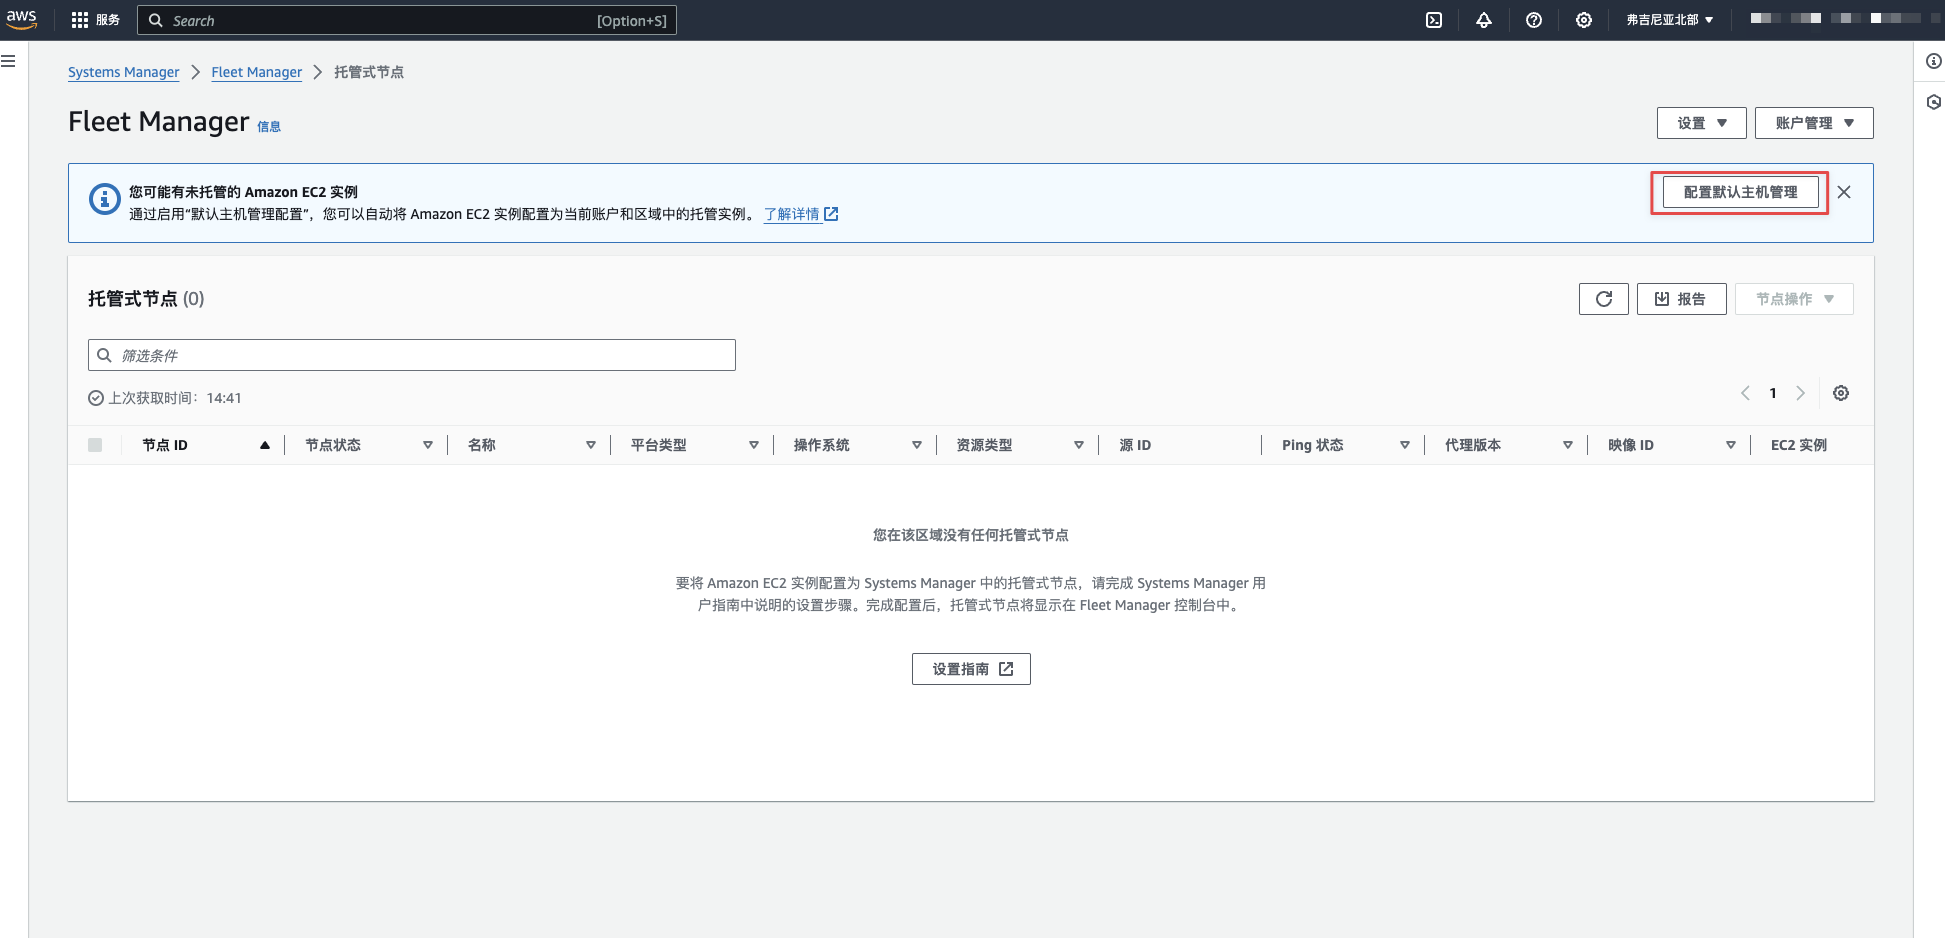The height and width of the screenshot is (938, 1945).
Task: Click the Systems Manager breadcrumb link
Action: tap(124, 72)
